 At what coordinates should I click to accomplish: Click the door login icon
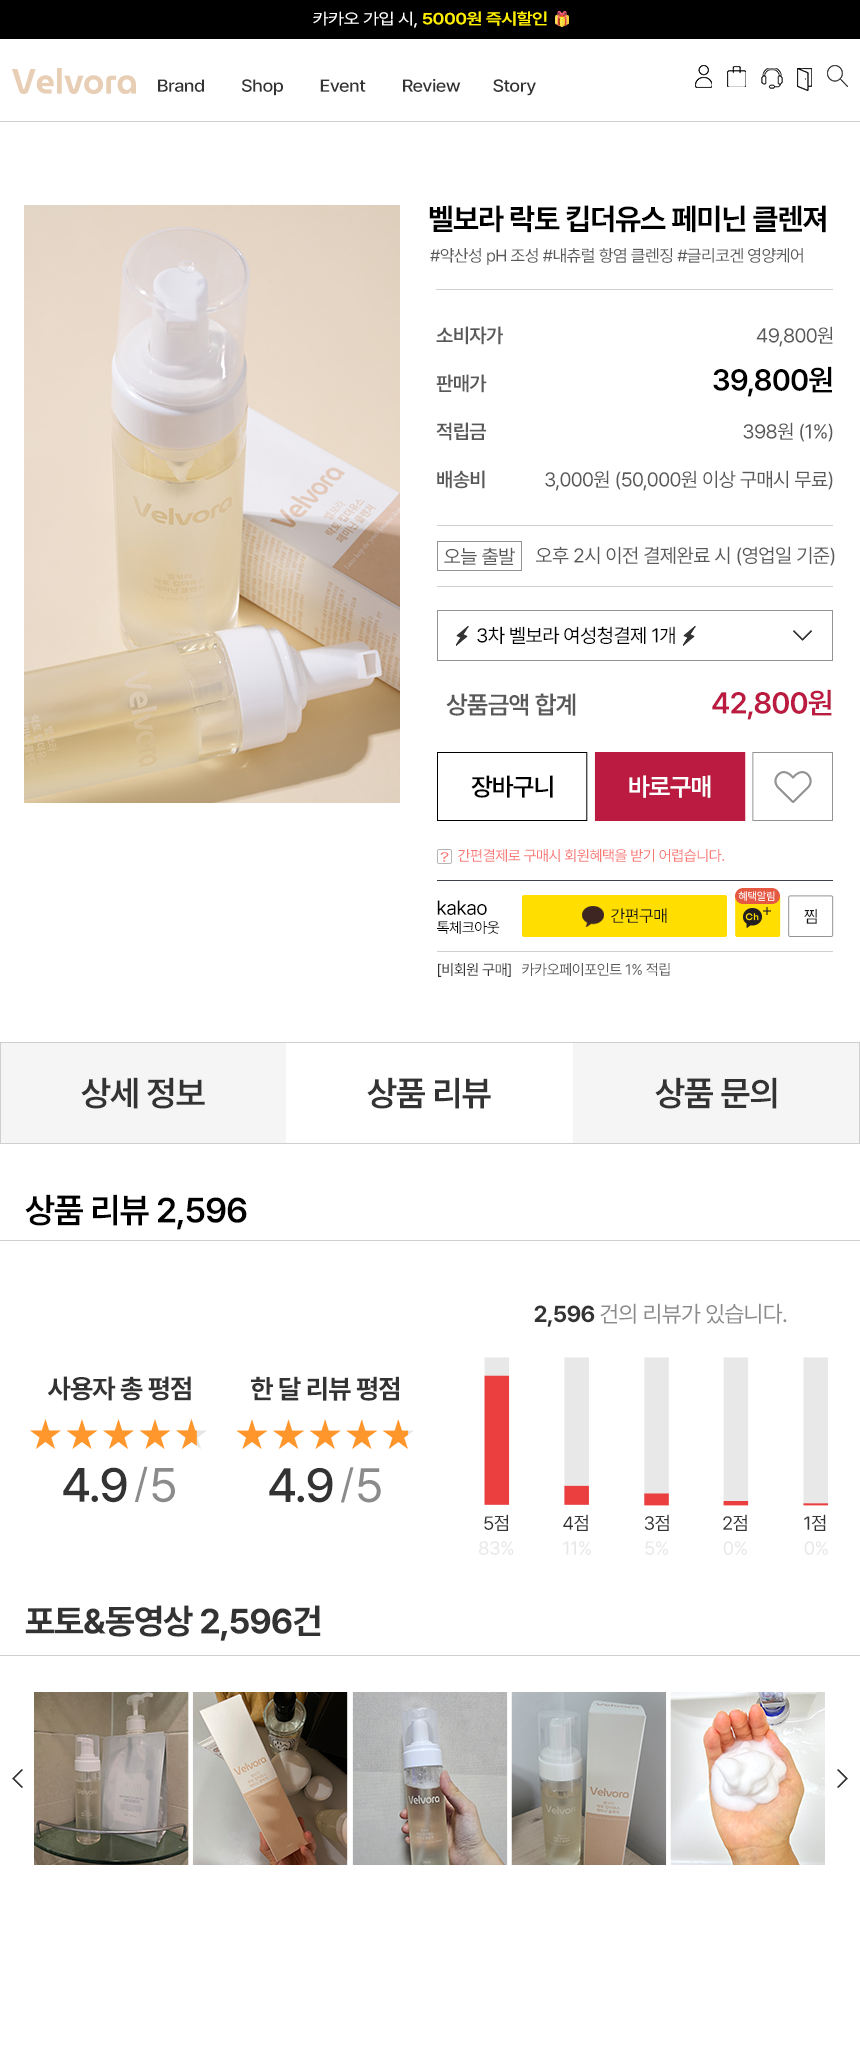(x=804, y=78)
